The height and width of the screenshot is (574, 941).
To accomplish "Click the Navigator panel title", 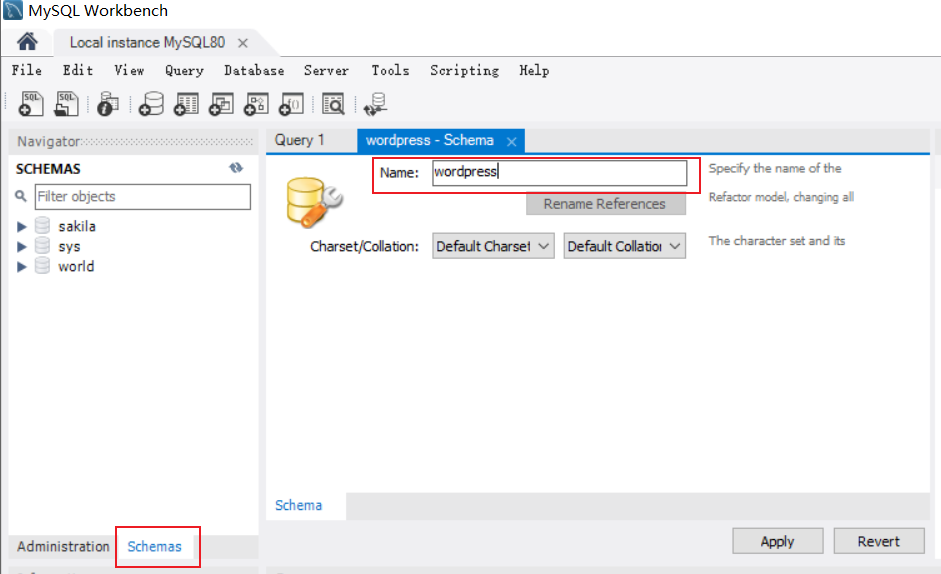I will tap(49, 141).
